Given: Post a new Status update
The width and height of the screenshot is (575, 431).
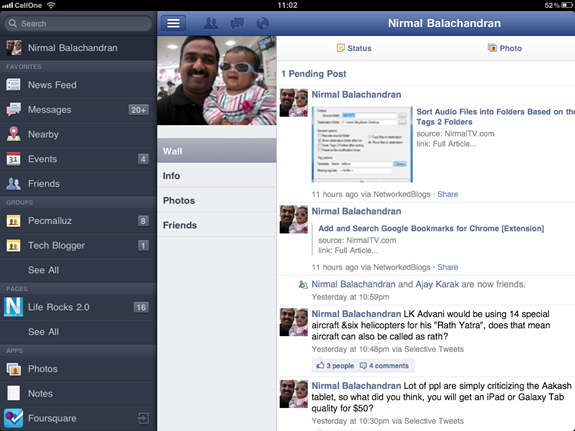Looking at the screenshot, I should (x=354, y=48).
